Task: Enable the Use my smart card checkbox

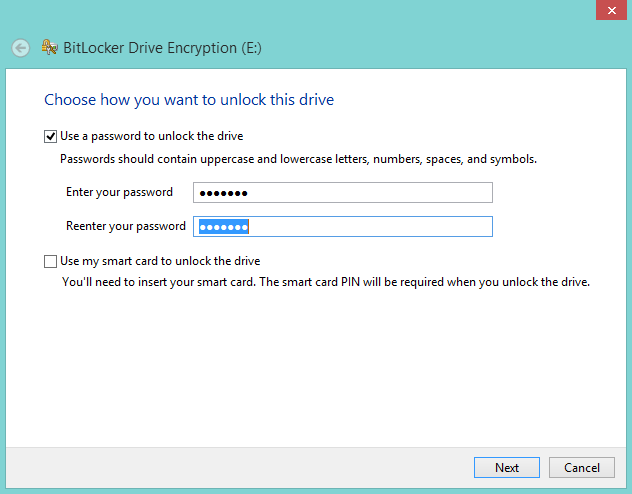Action: (50, 262)
